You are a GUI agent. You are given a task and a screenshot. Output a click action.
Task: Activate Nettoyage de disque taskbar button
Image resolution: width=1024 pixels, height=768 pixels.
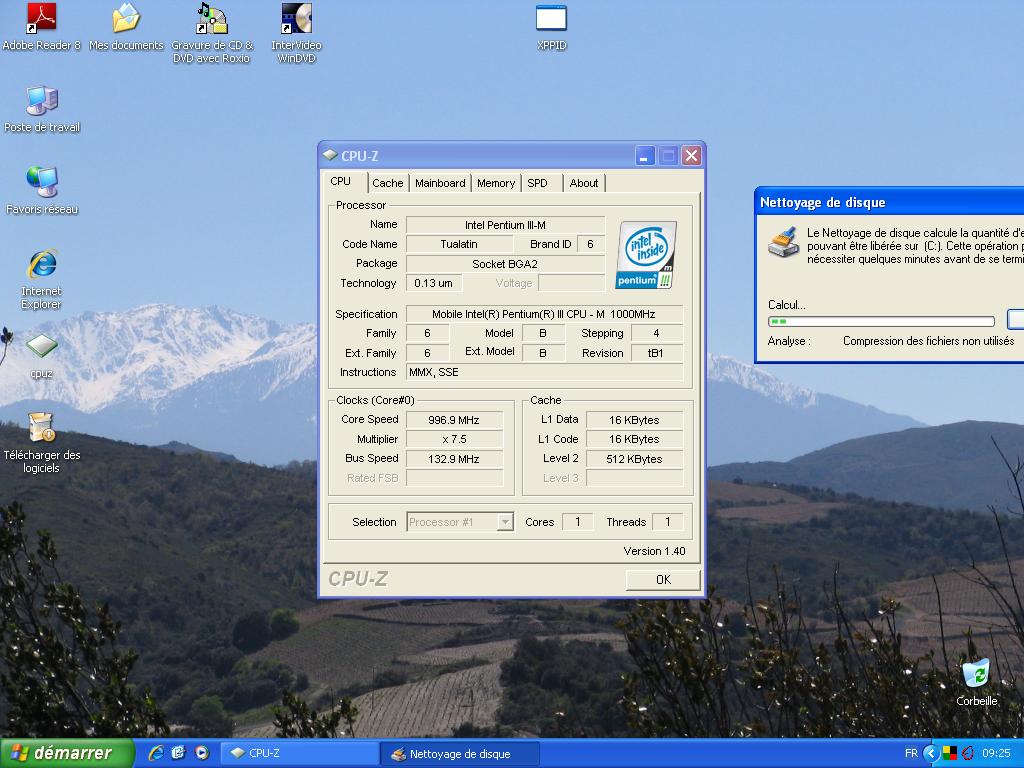pos(460,753)
